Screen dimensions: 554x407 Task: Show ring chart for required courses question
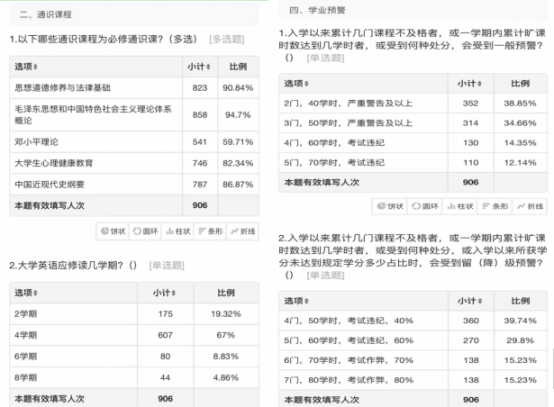[145, 231]
